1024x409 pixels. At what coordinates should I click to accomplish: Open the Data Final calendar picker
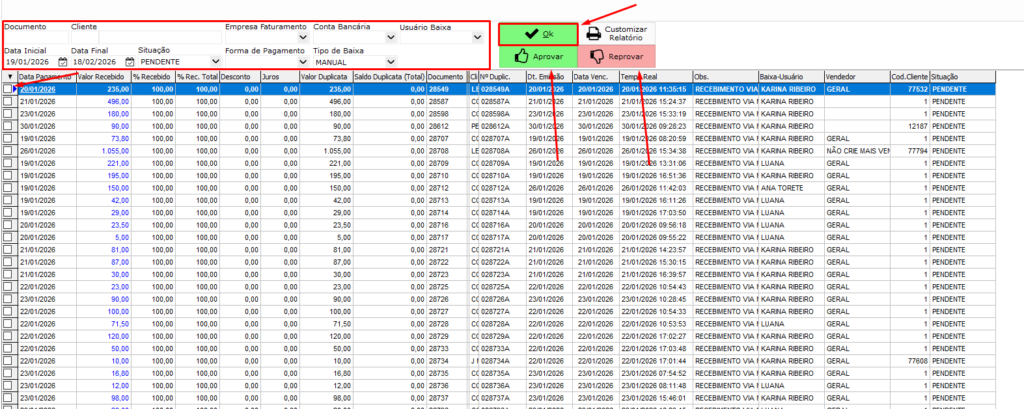129,62
